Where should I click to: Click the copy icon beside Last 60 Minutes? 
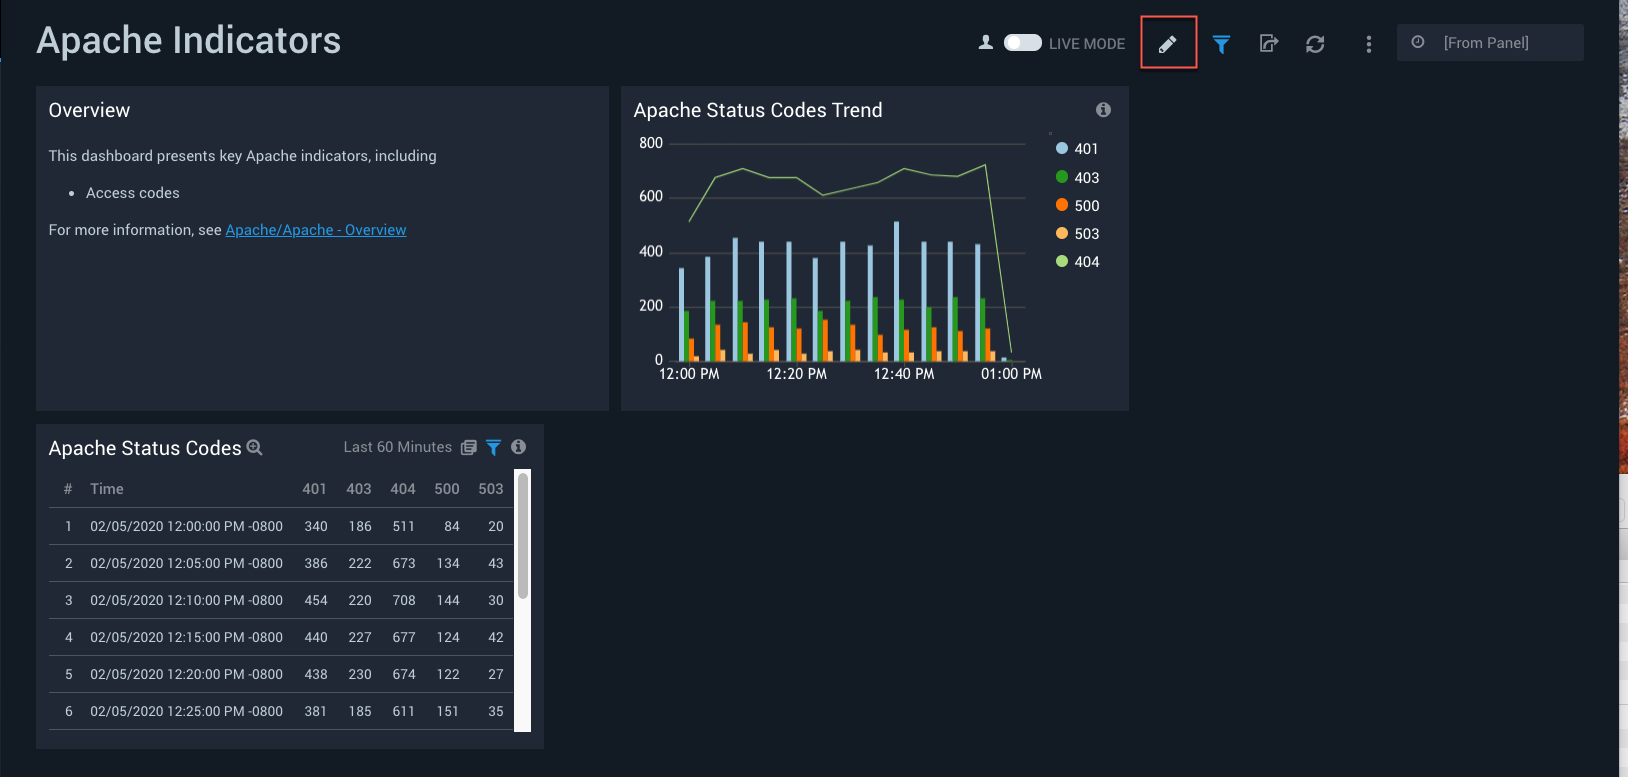coord(468,448)
